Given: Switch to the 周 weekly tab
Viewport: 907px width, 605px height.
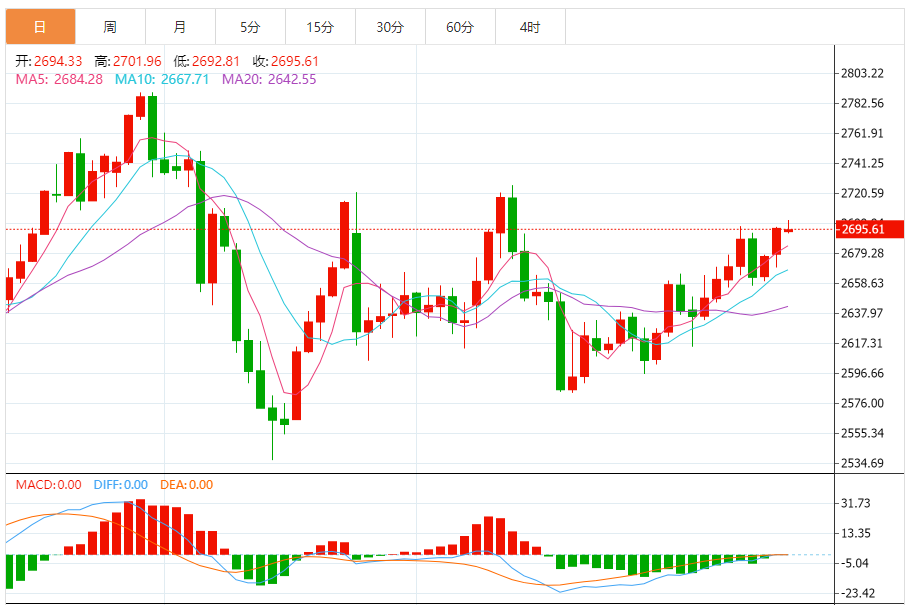Looking at the screenshot, I should pyautogui.click(x=110, y=27).
